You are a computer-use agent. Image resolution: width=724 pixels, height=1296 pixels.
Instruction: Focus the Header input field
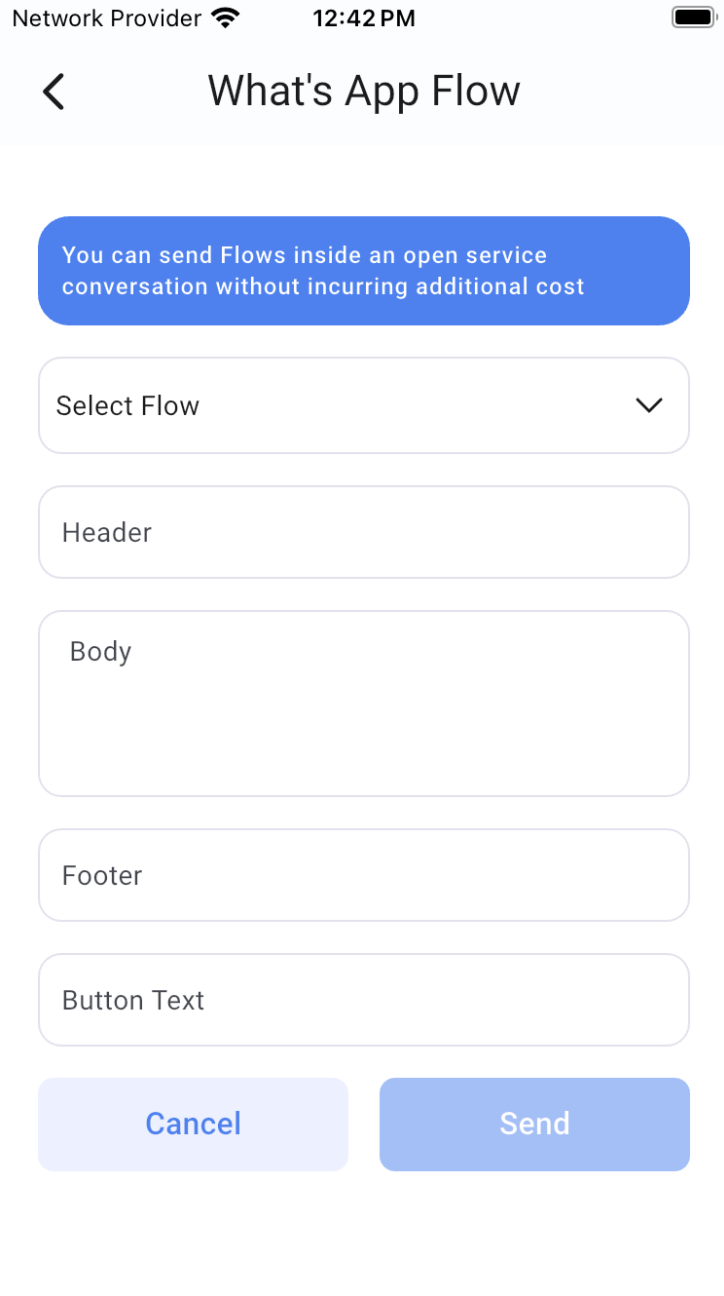click(x=363, y=532)
